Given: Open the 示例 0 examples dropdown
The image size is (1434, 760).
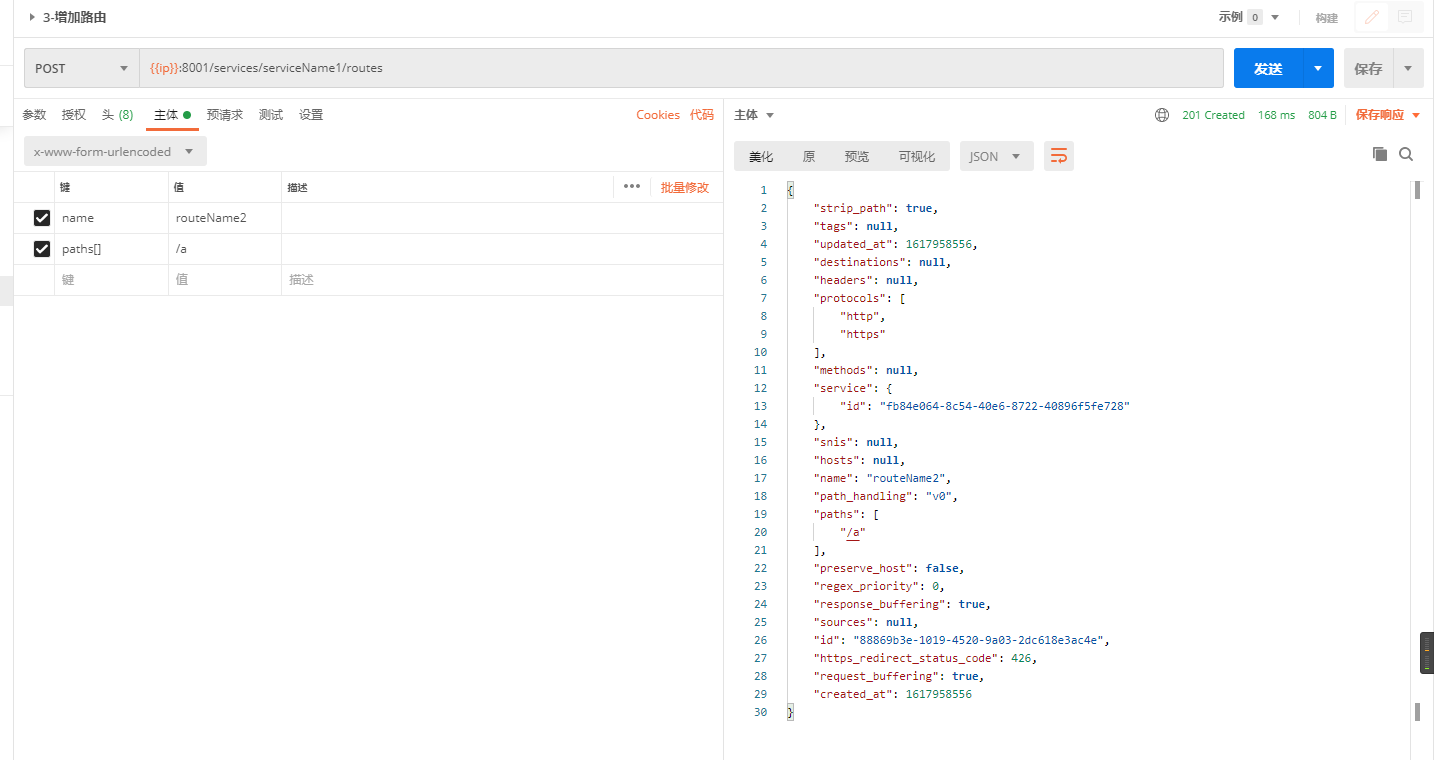Looking at the screenshot, I should pyautogui.click(x=1248, y=17).
